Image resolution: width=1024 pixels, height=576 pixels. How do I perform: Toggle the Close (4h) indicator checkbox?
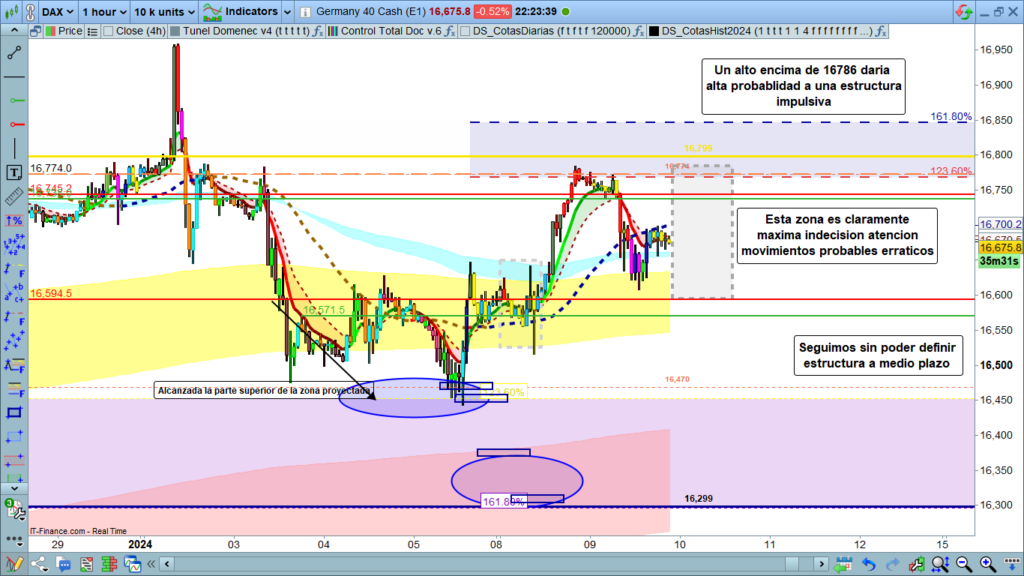[108, 31]
